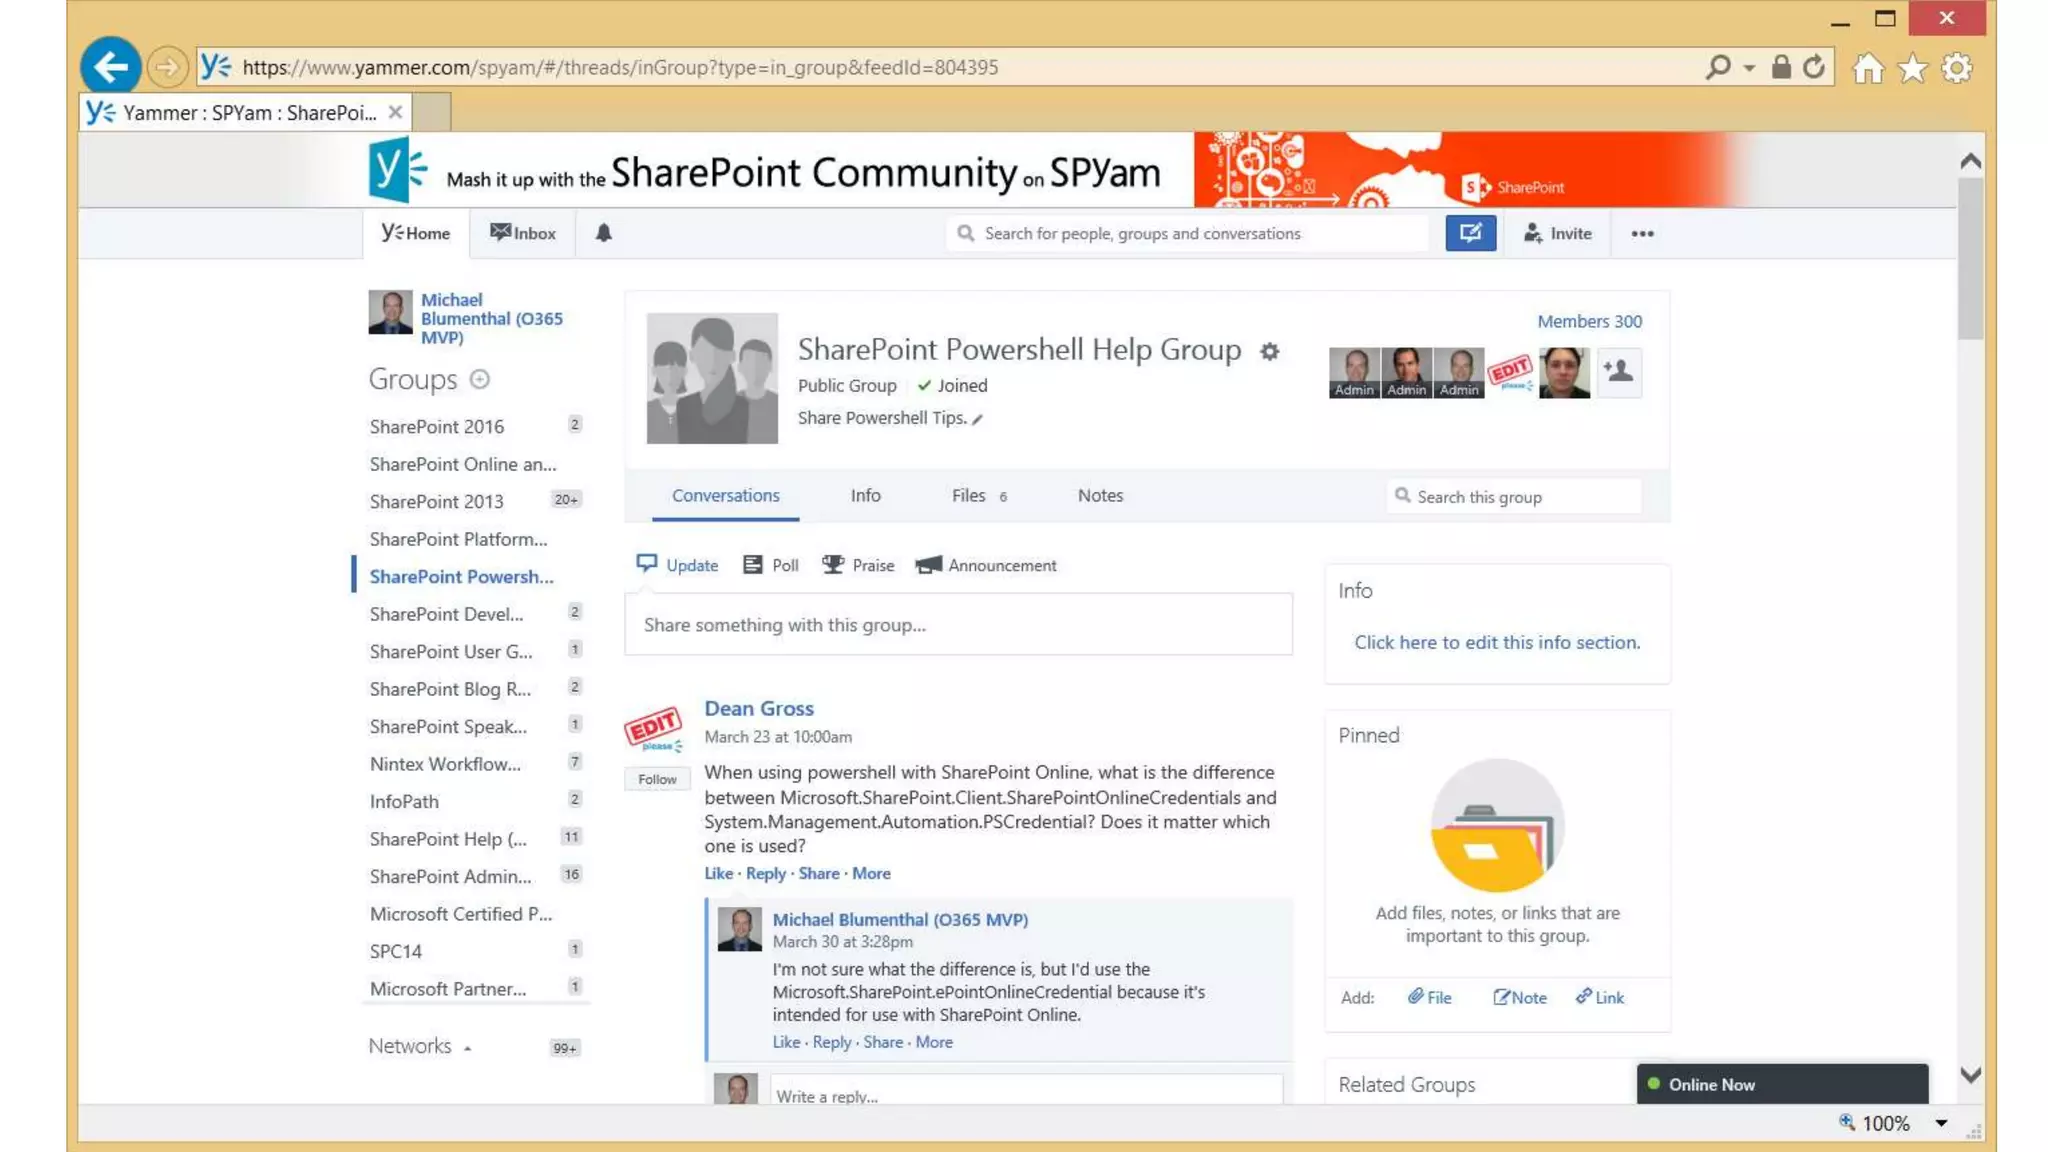Open Michael Blumenthal profile link
2048x1152 pixels.
[x=491, y=318]
